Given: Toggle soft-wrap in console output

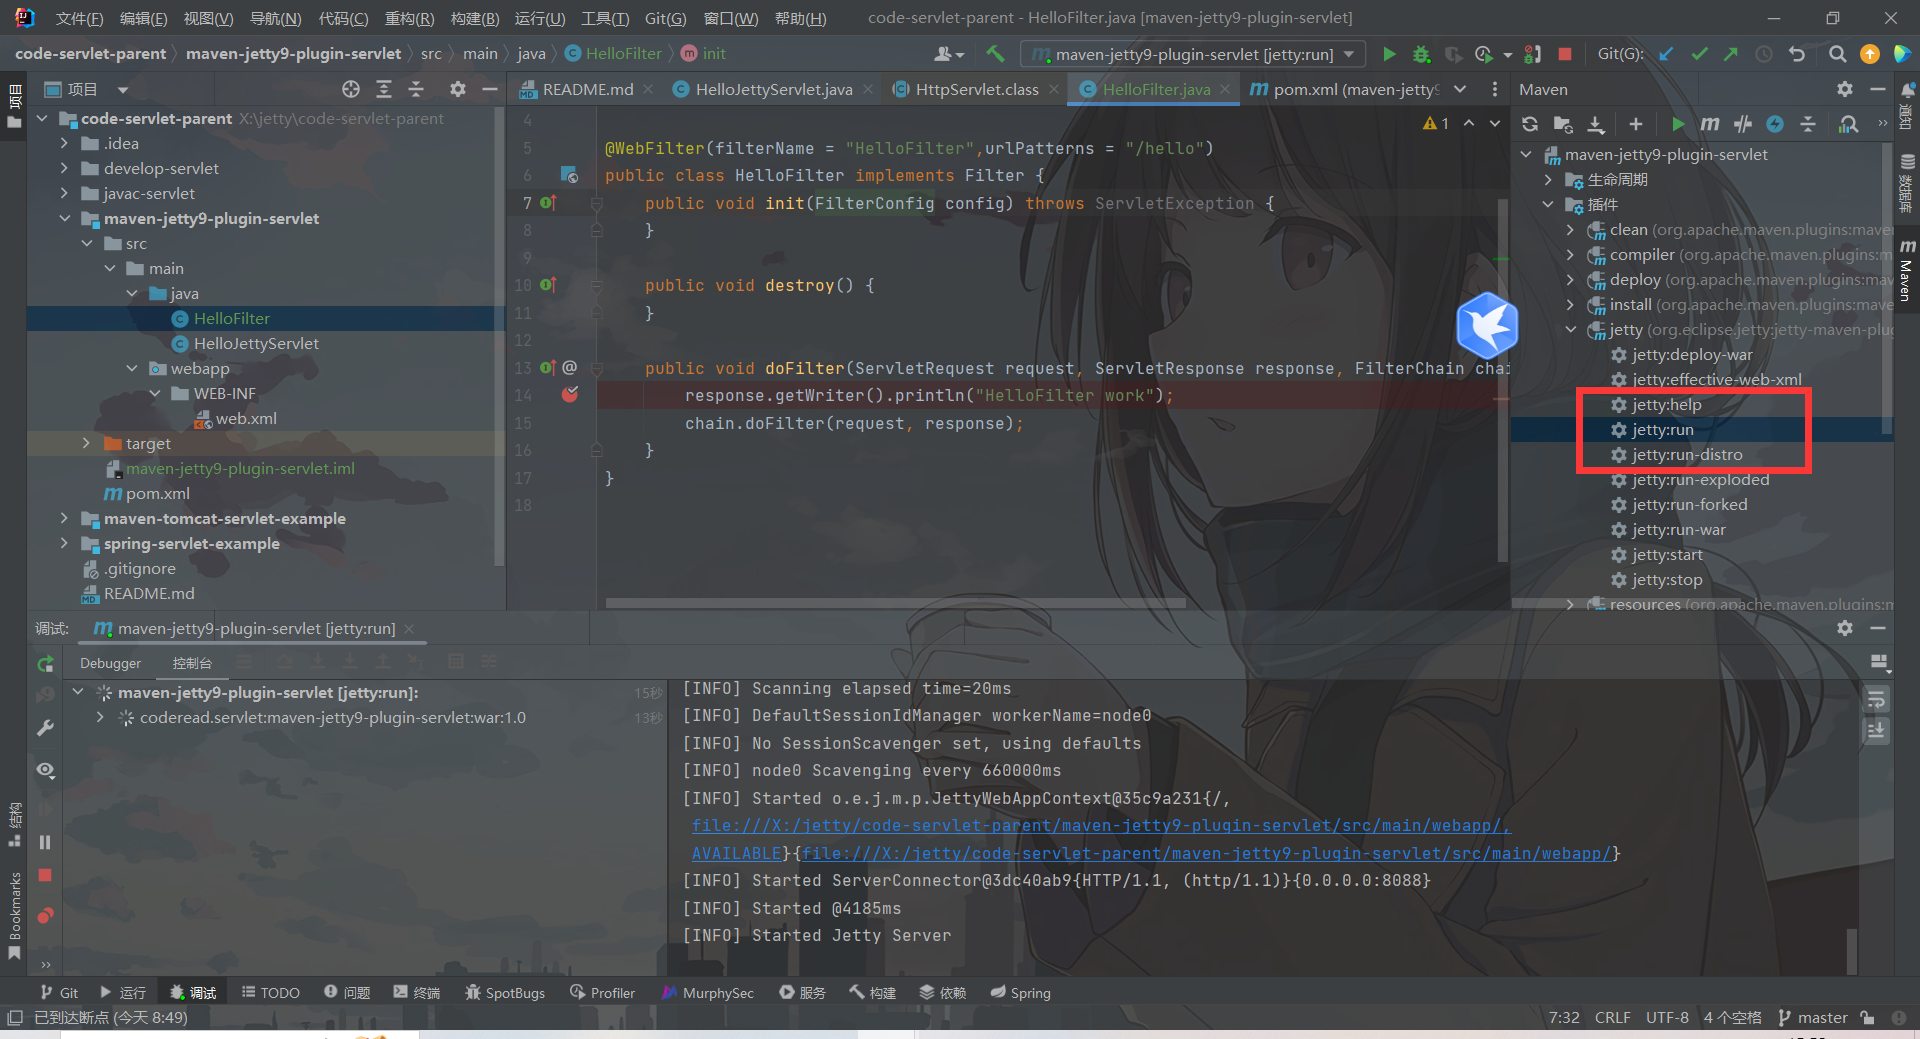Looking at the screenshot, I should pos(1876,699).
